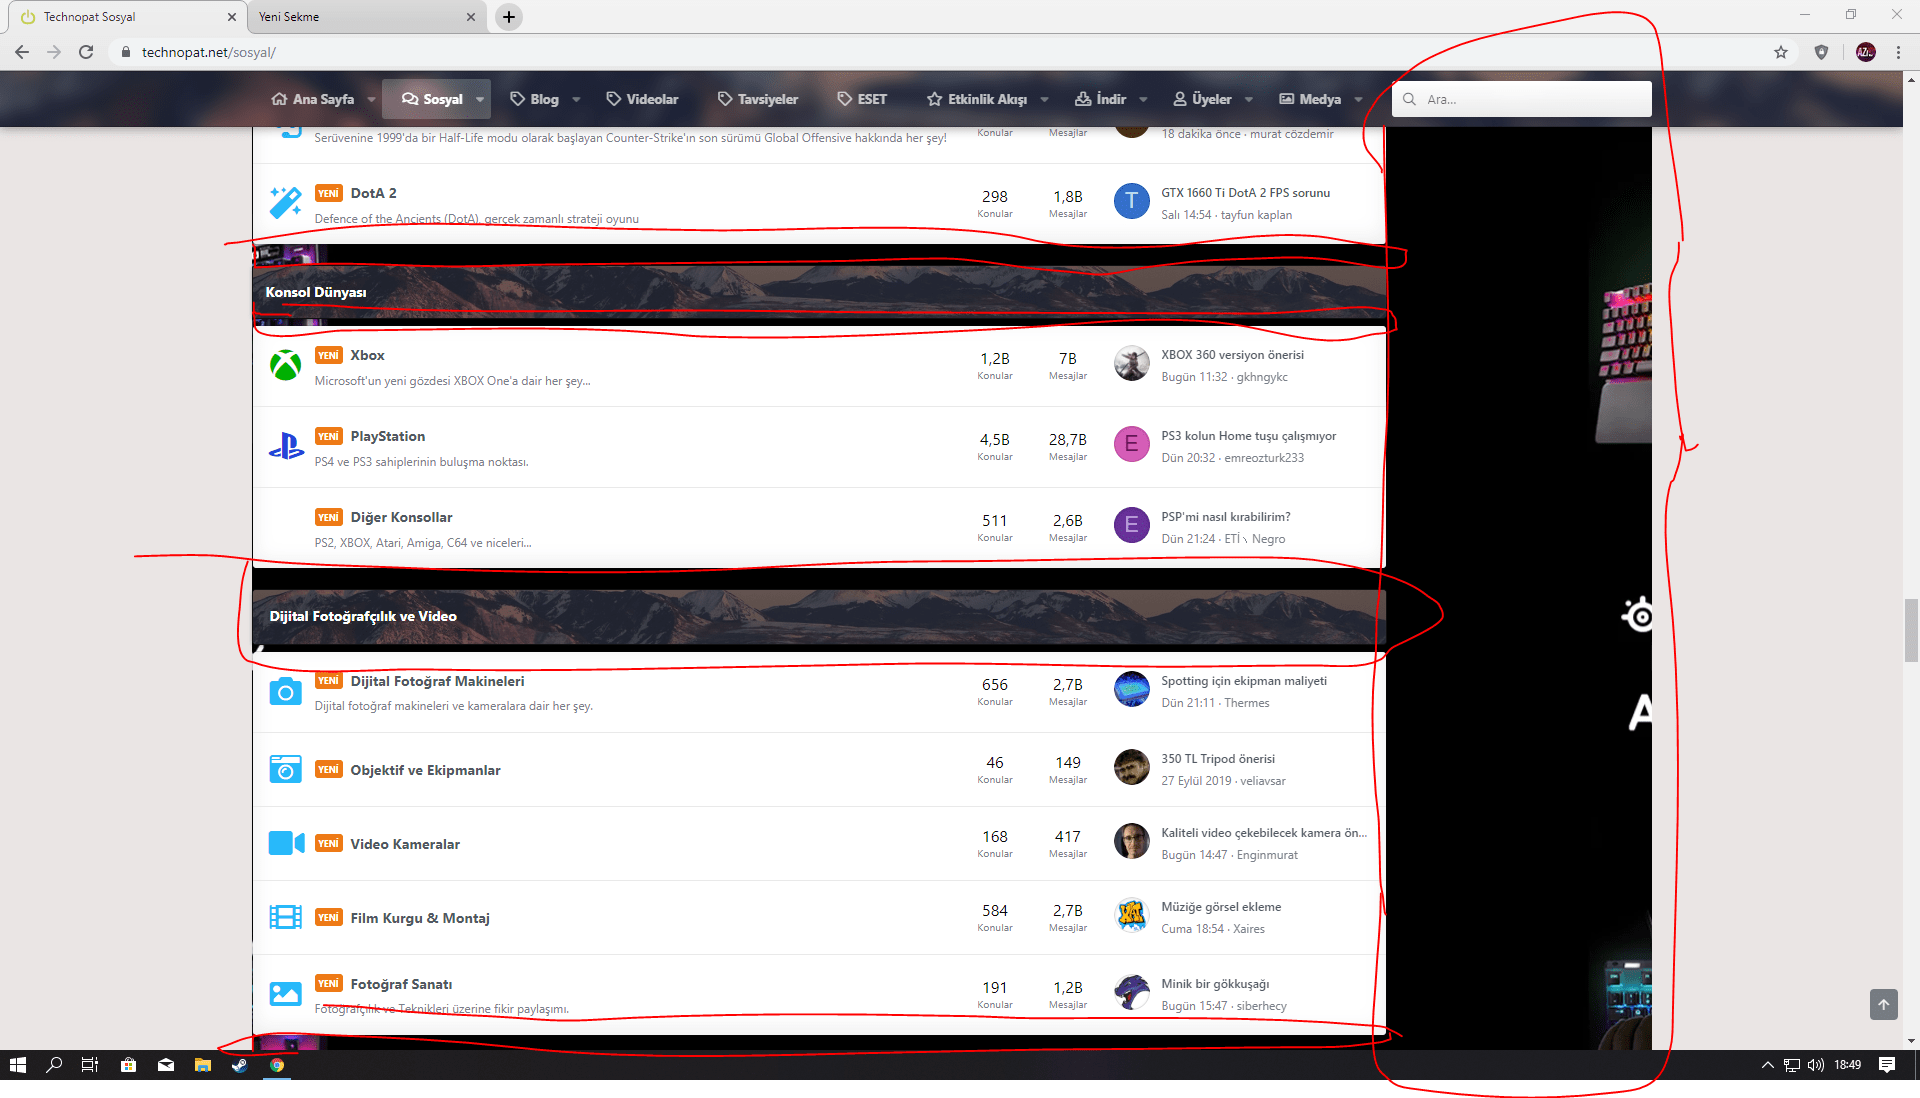Open Steam from the Windows taskbar
The height and width of the screenshot is (1098, 1920).
pyautogui.click(x=240, y=1065)
